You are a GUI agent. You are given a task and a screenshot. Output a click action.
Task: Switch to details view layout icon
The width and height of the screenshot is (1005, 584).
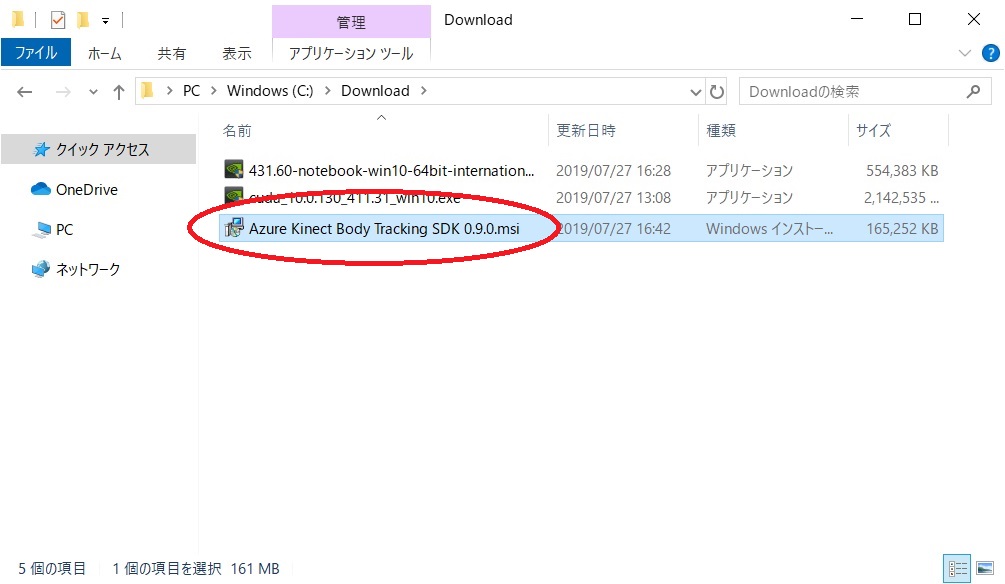click(x=958, y=568)
